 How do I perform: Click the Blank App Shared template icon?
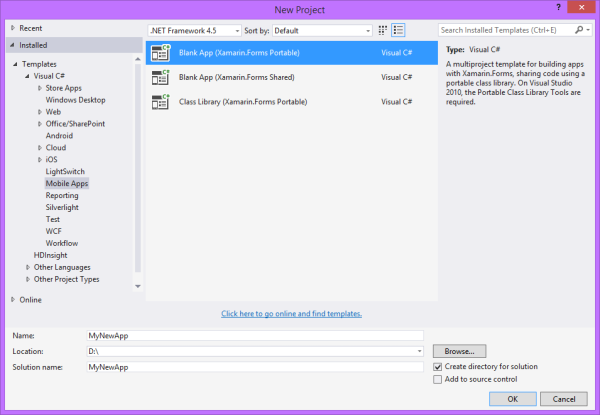pyautogui.click(x=160, y=77)
